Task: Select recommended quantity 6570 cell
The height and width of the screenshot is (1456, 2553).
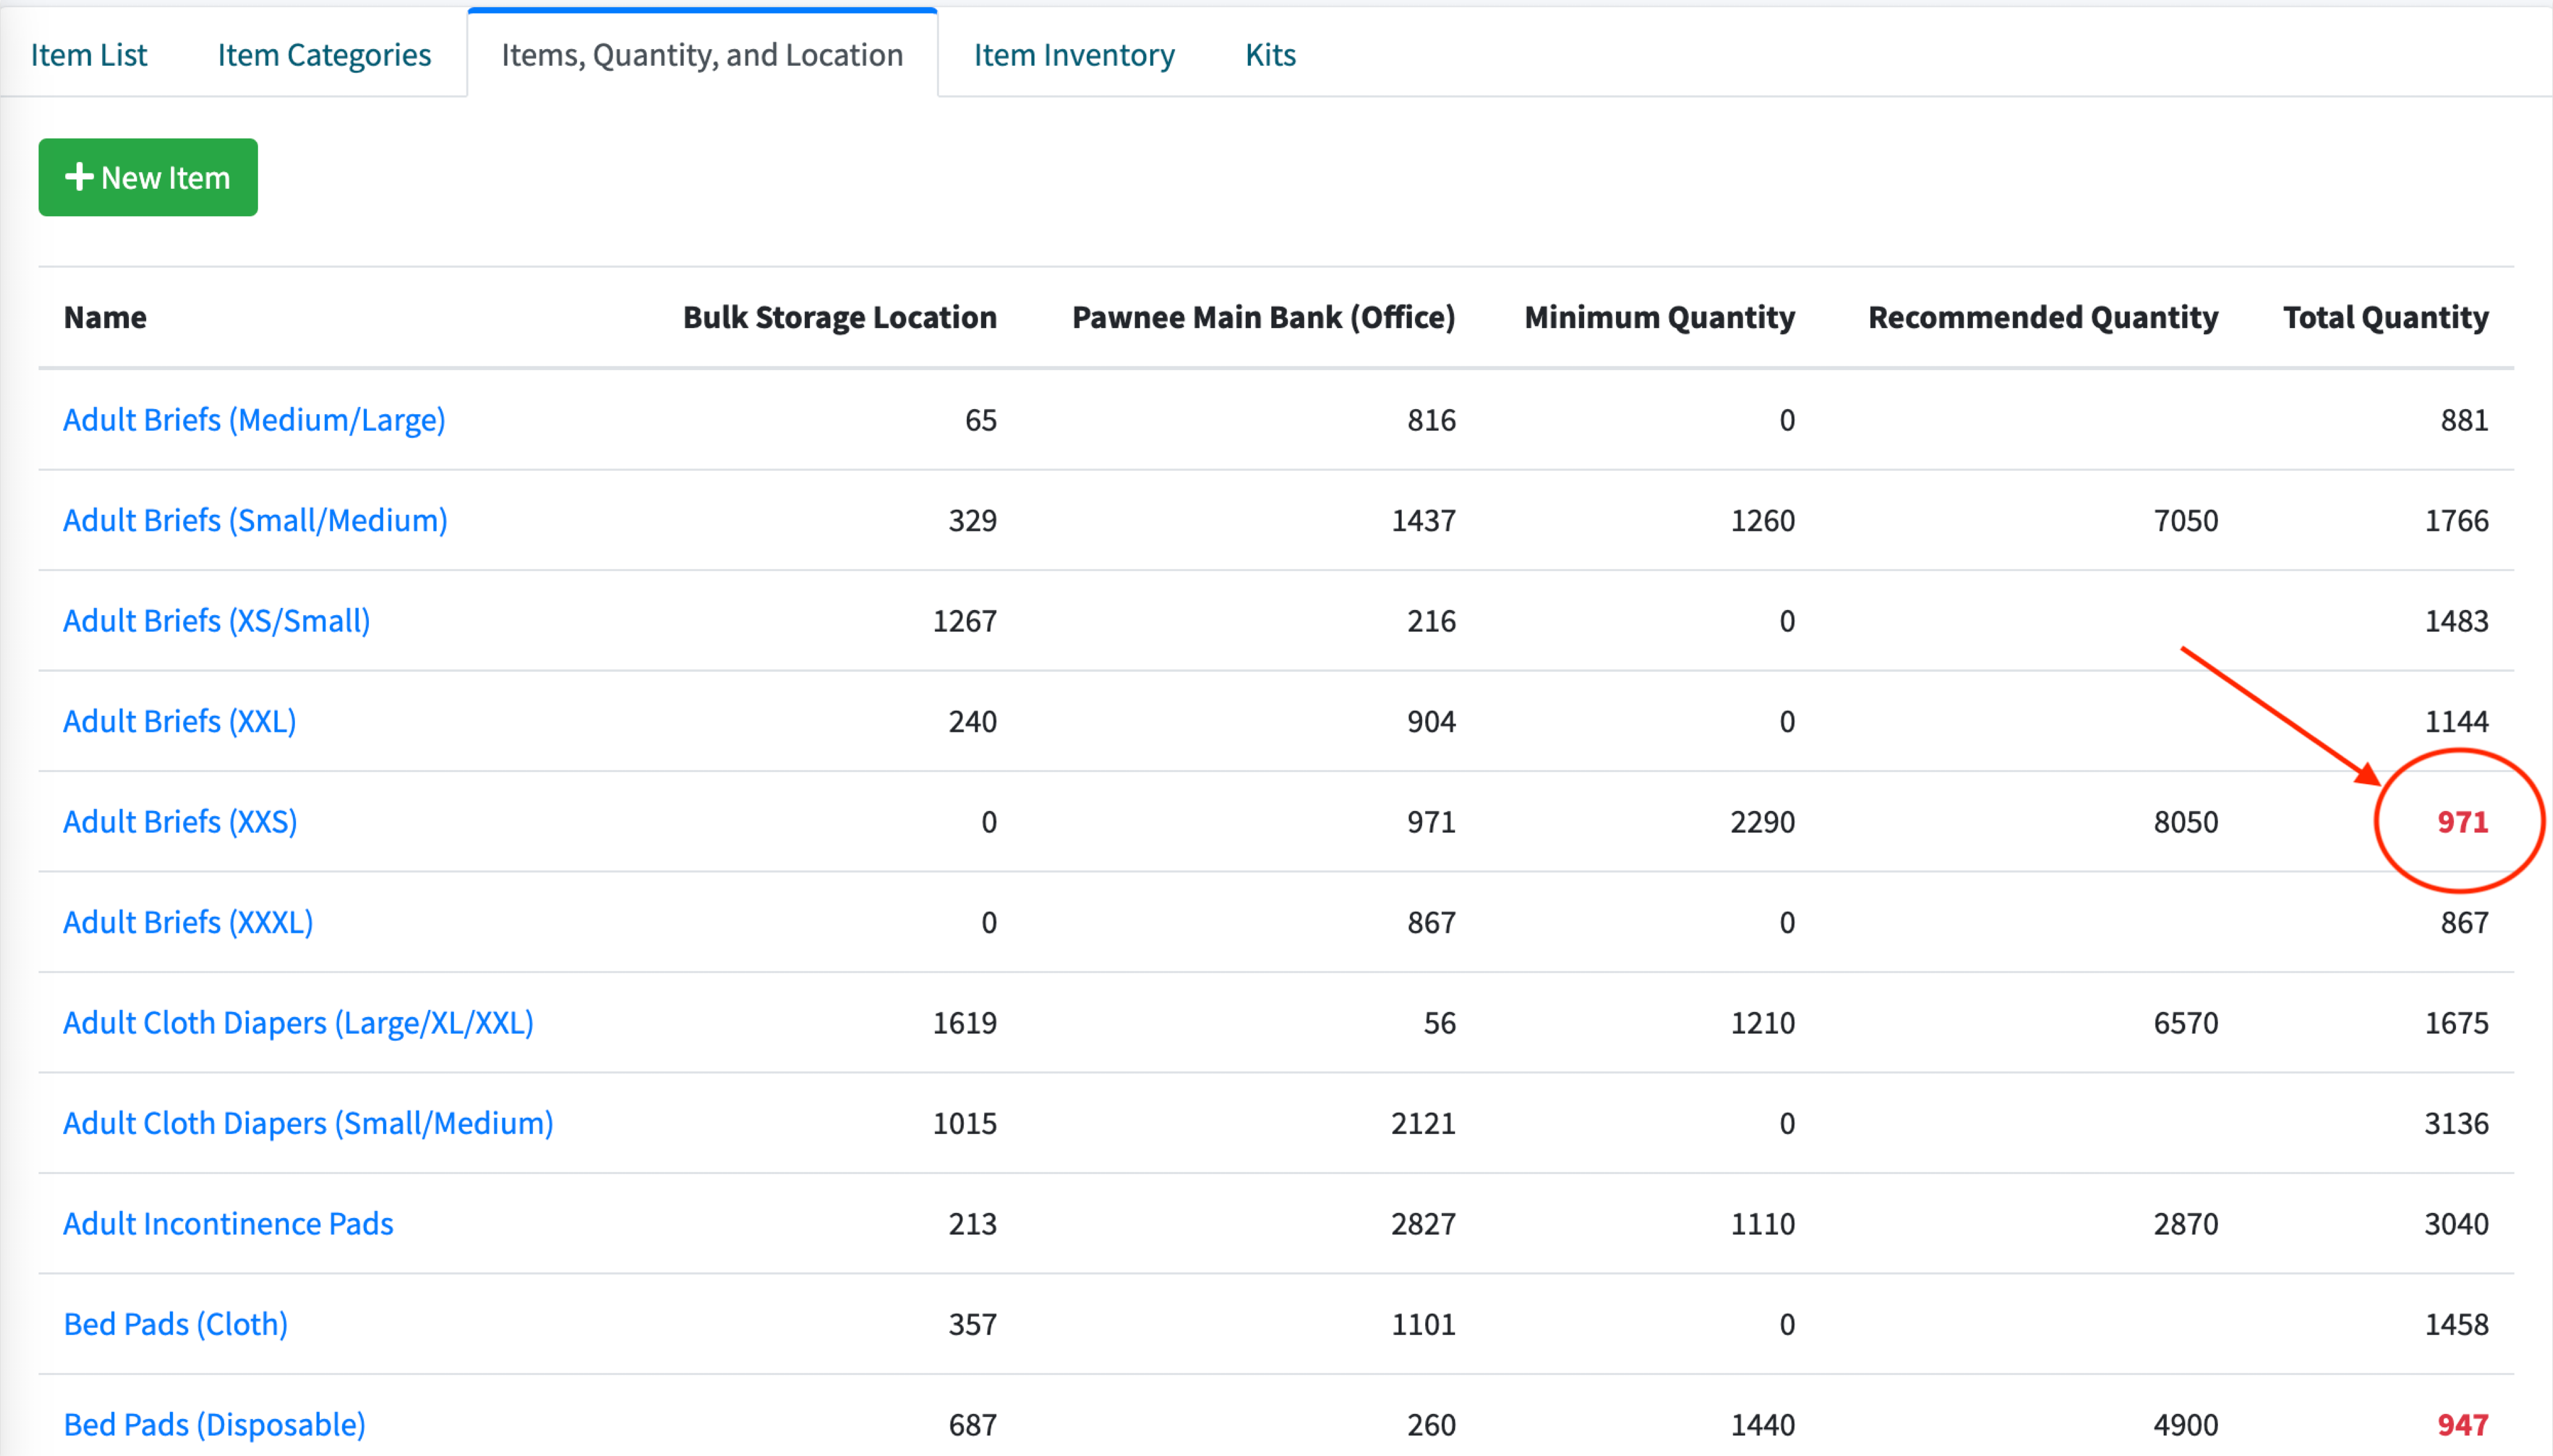Action: click(2186, 1023)
